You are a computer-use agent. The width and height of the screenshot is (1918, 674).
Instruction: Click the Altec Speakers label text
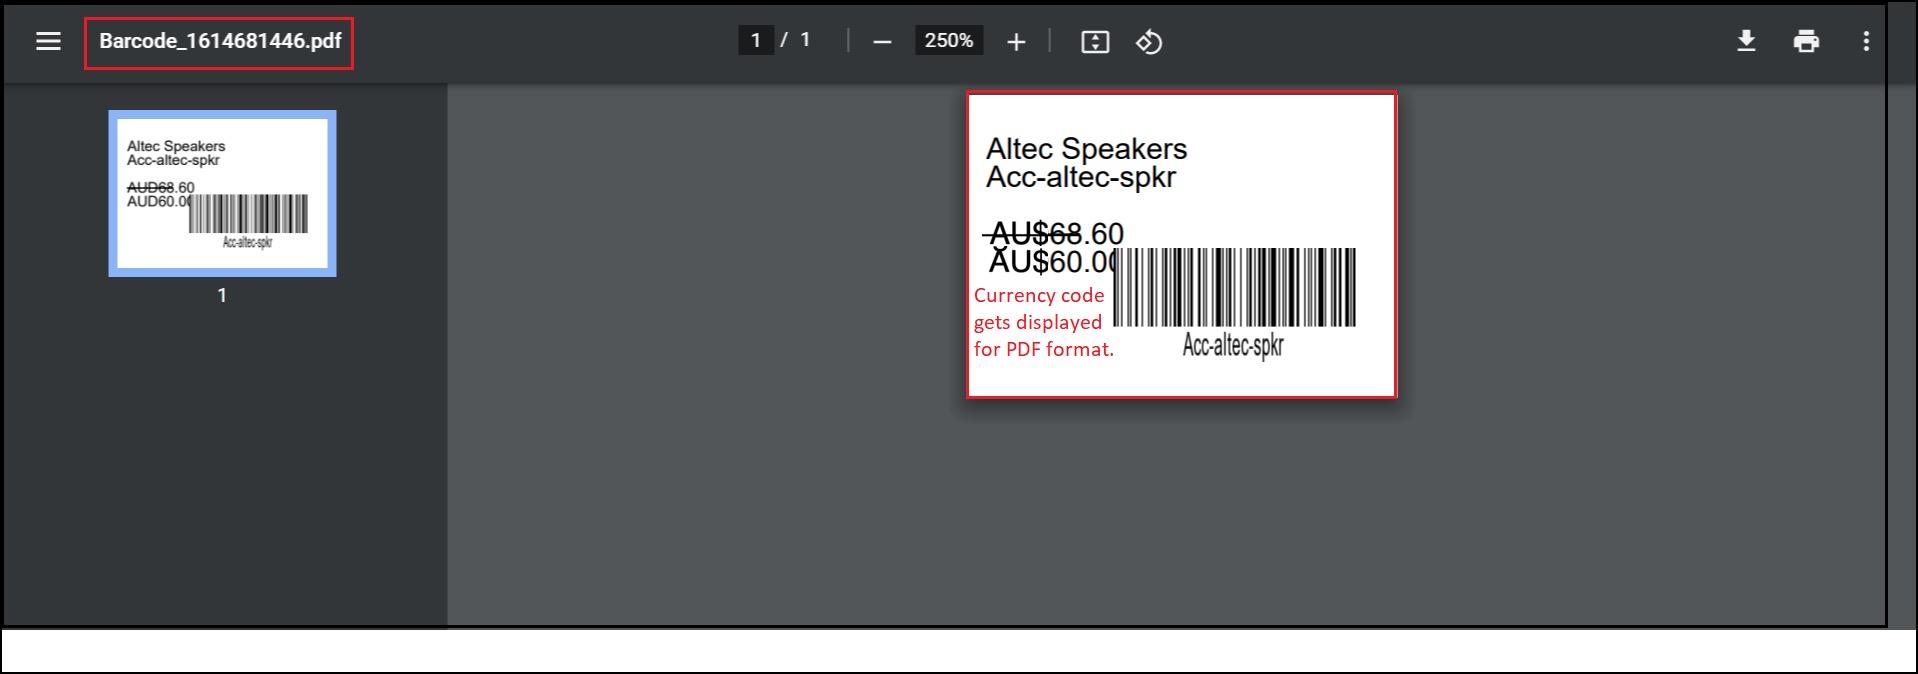pos(1086,148)
